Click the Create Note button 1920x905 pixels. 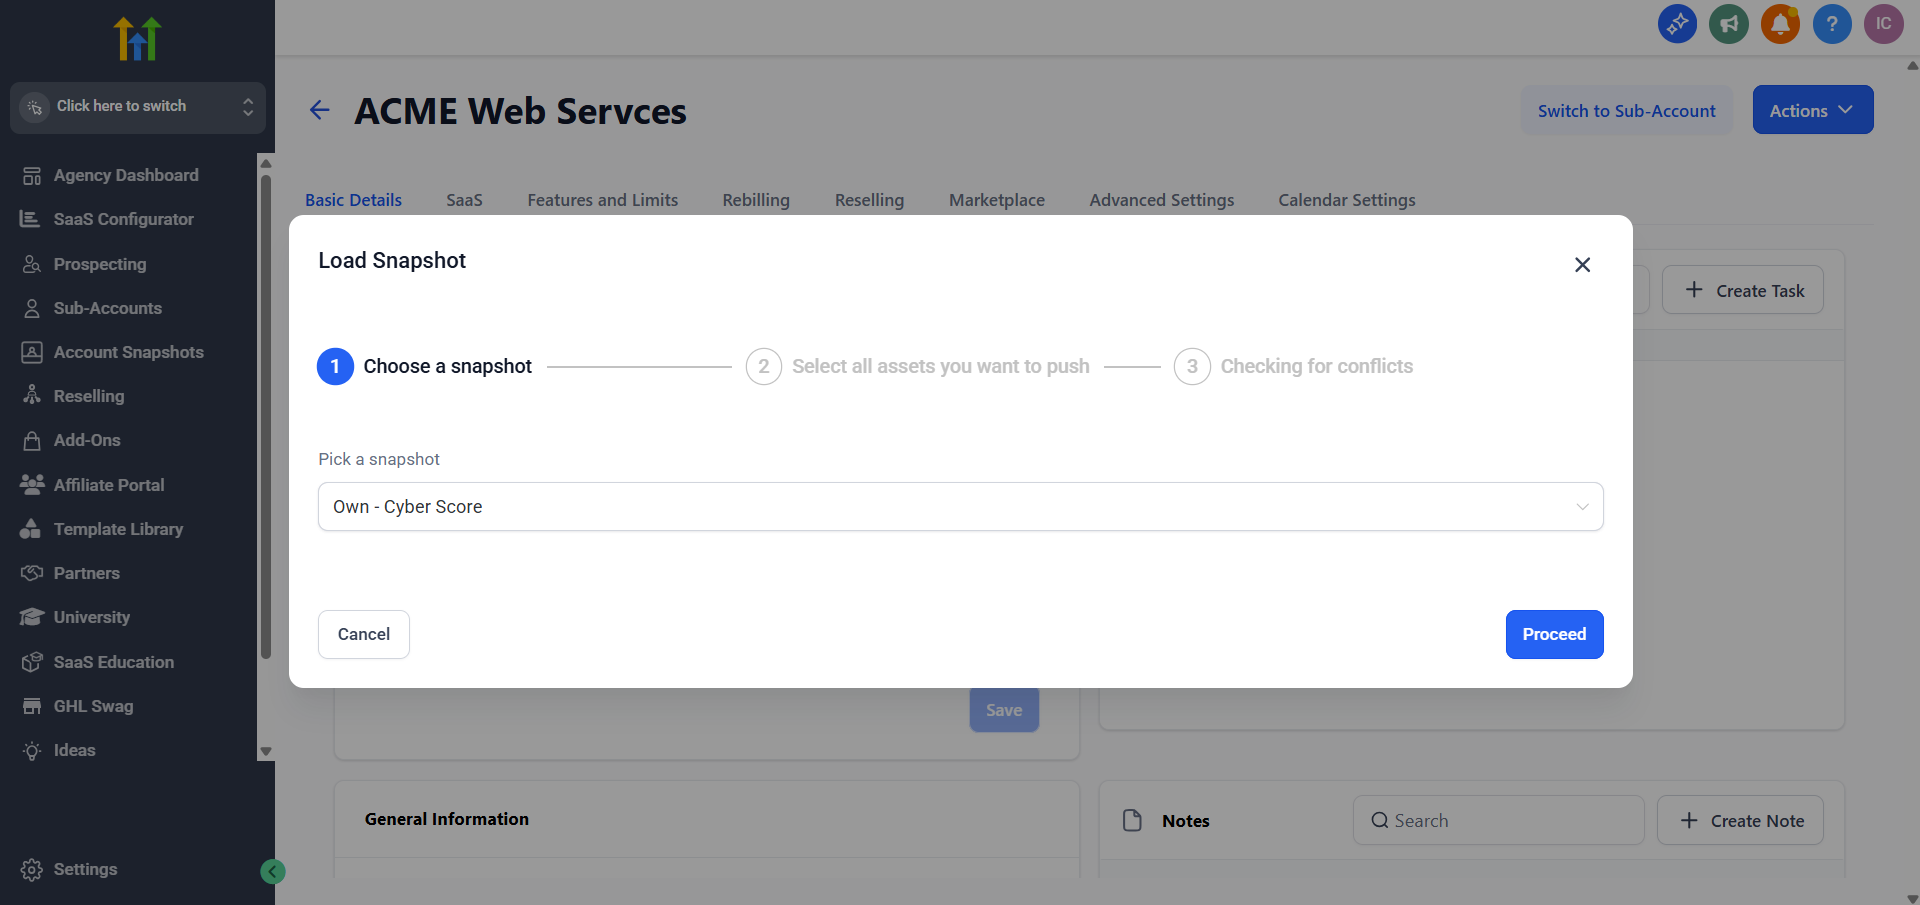point(1741,820)
